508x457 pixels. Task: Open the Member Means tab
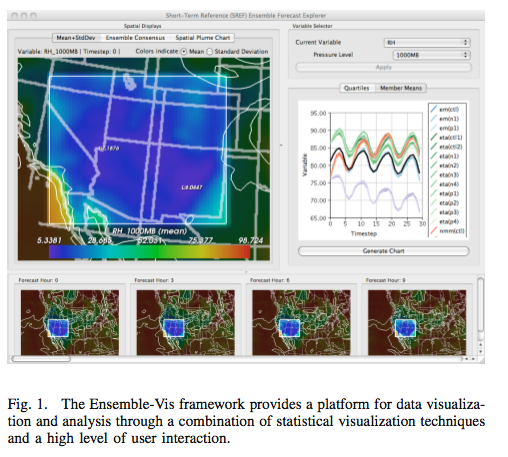[x=401, y=88]
